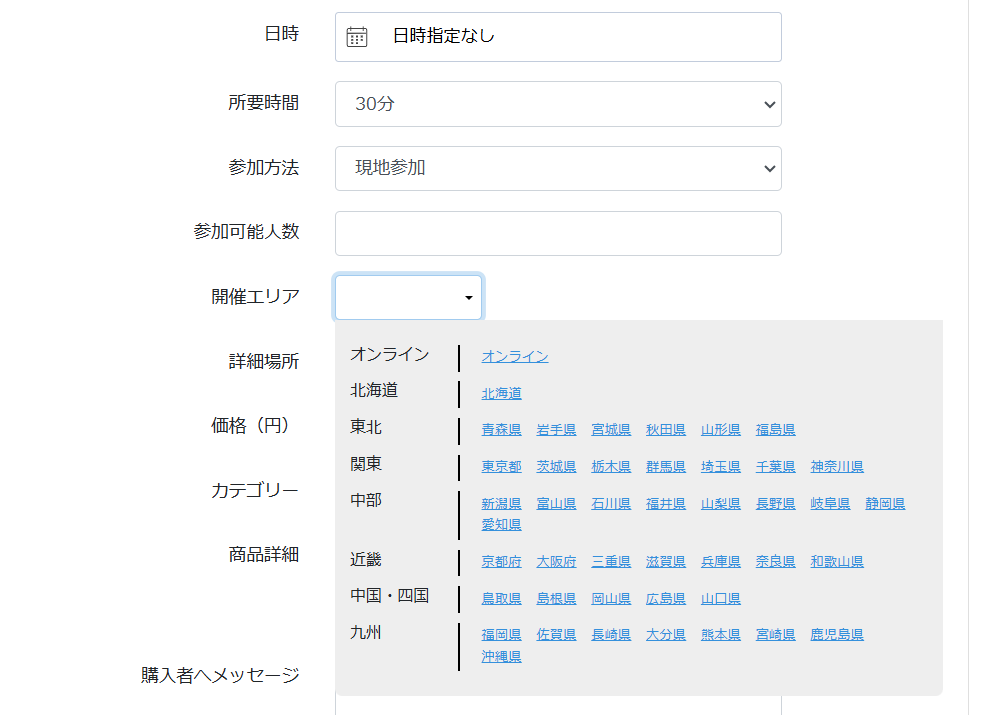Select 鹿児島県 prefecture link

click(x=837, y=634)
